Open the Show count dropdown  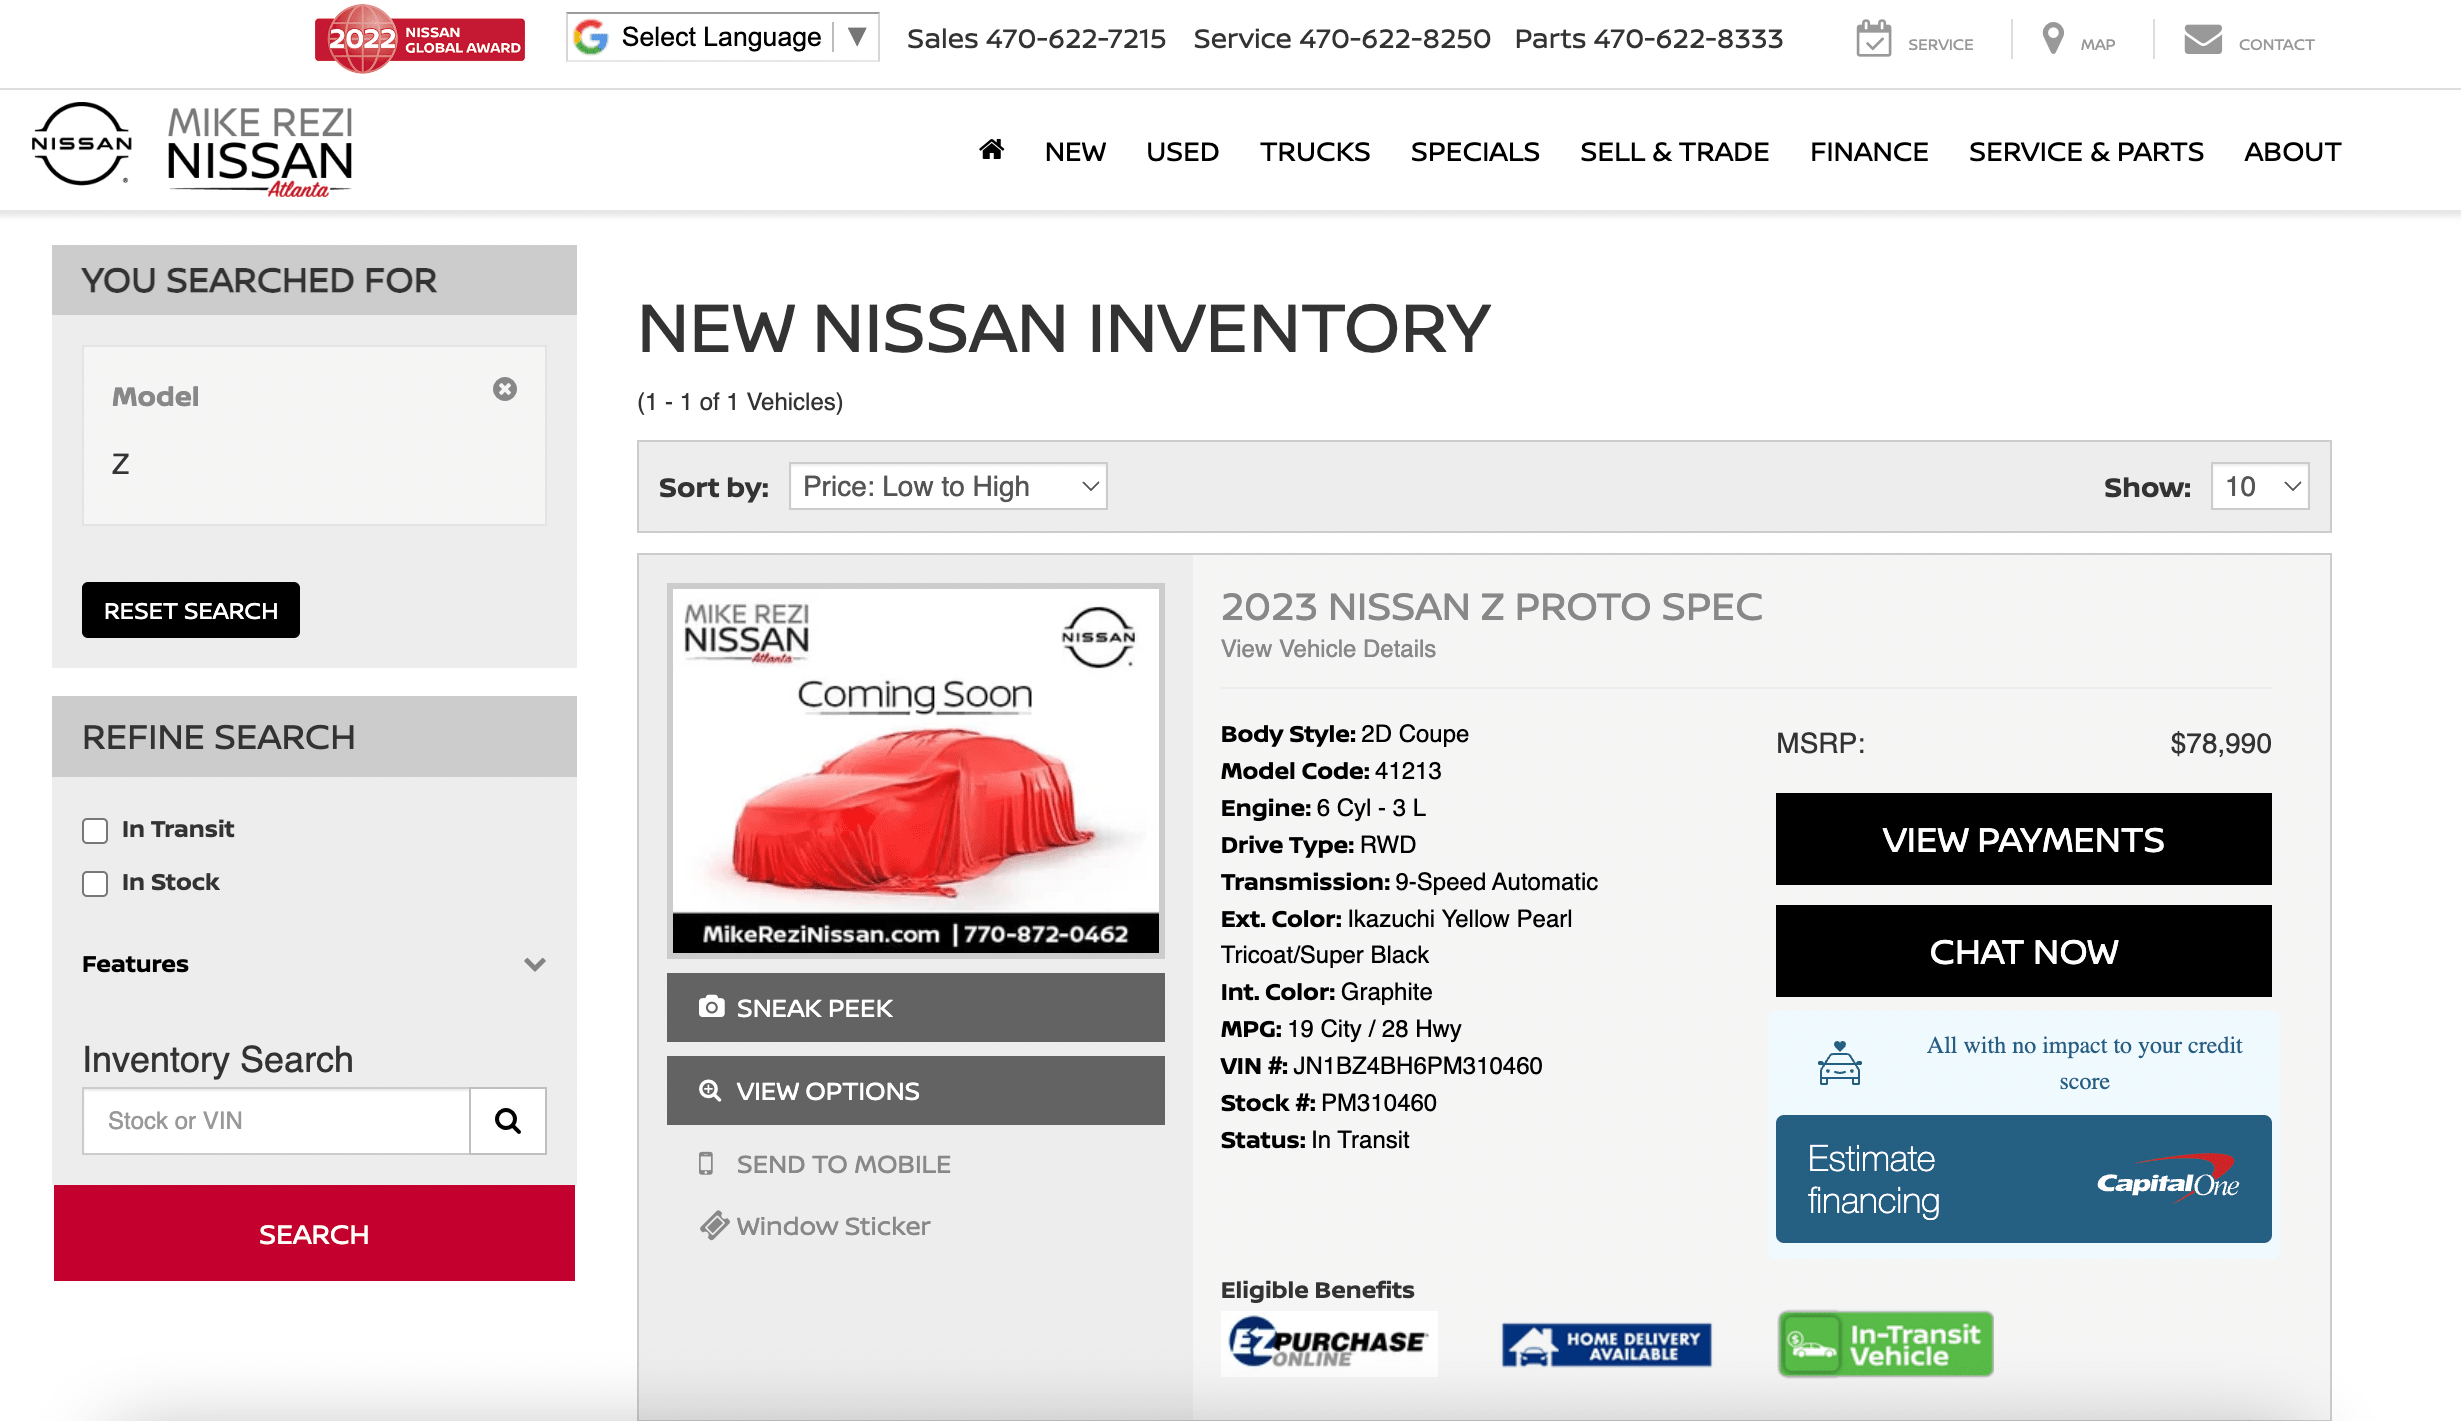(2259, 486)
